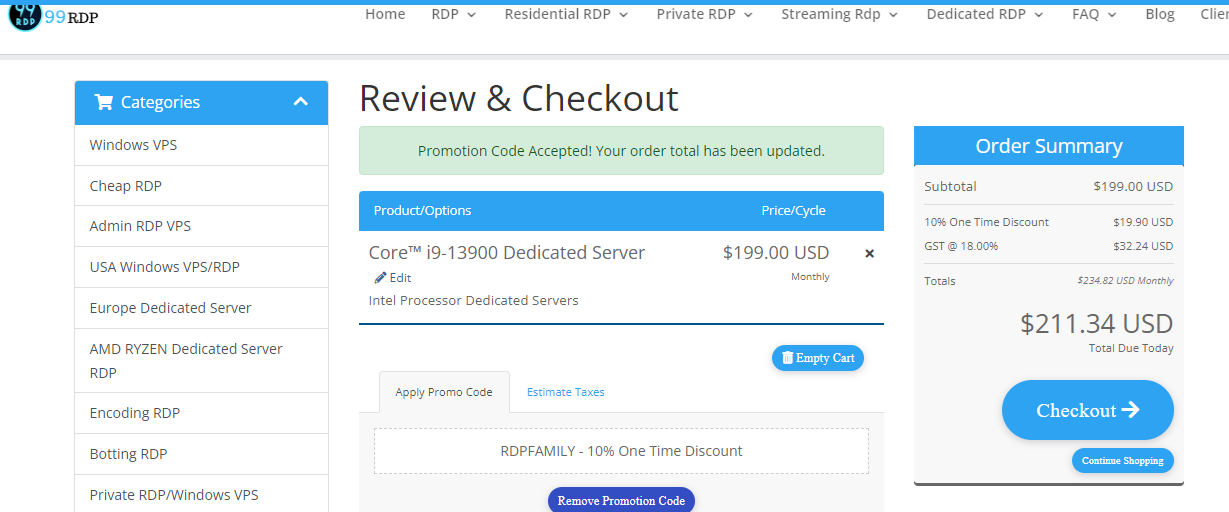Remove Core i9-13900 server from cart
This screenshot has height=512, width=1229.
(869, 254)
